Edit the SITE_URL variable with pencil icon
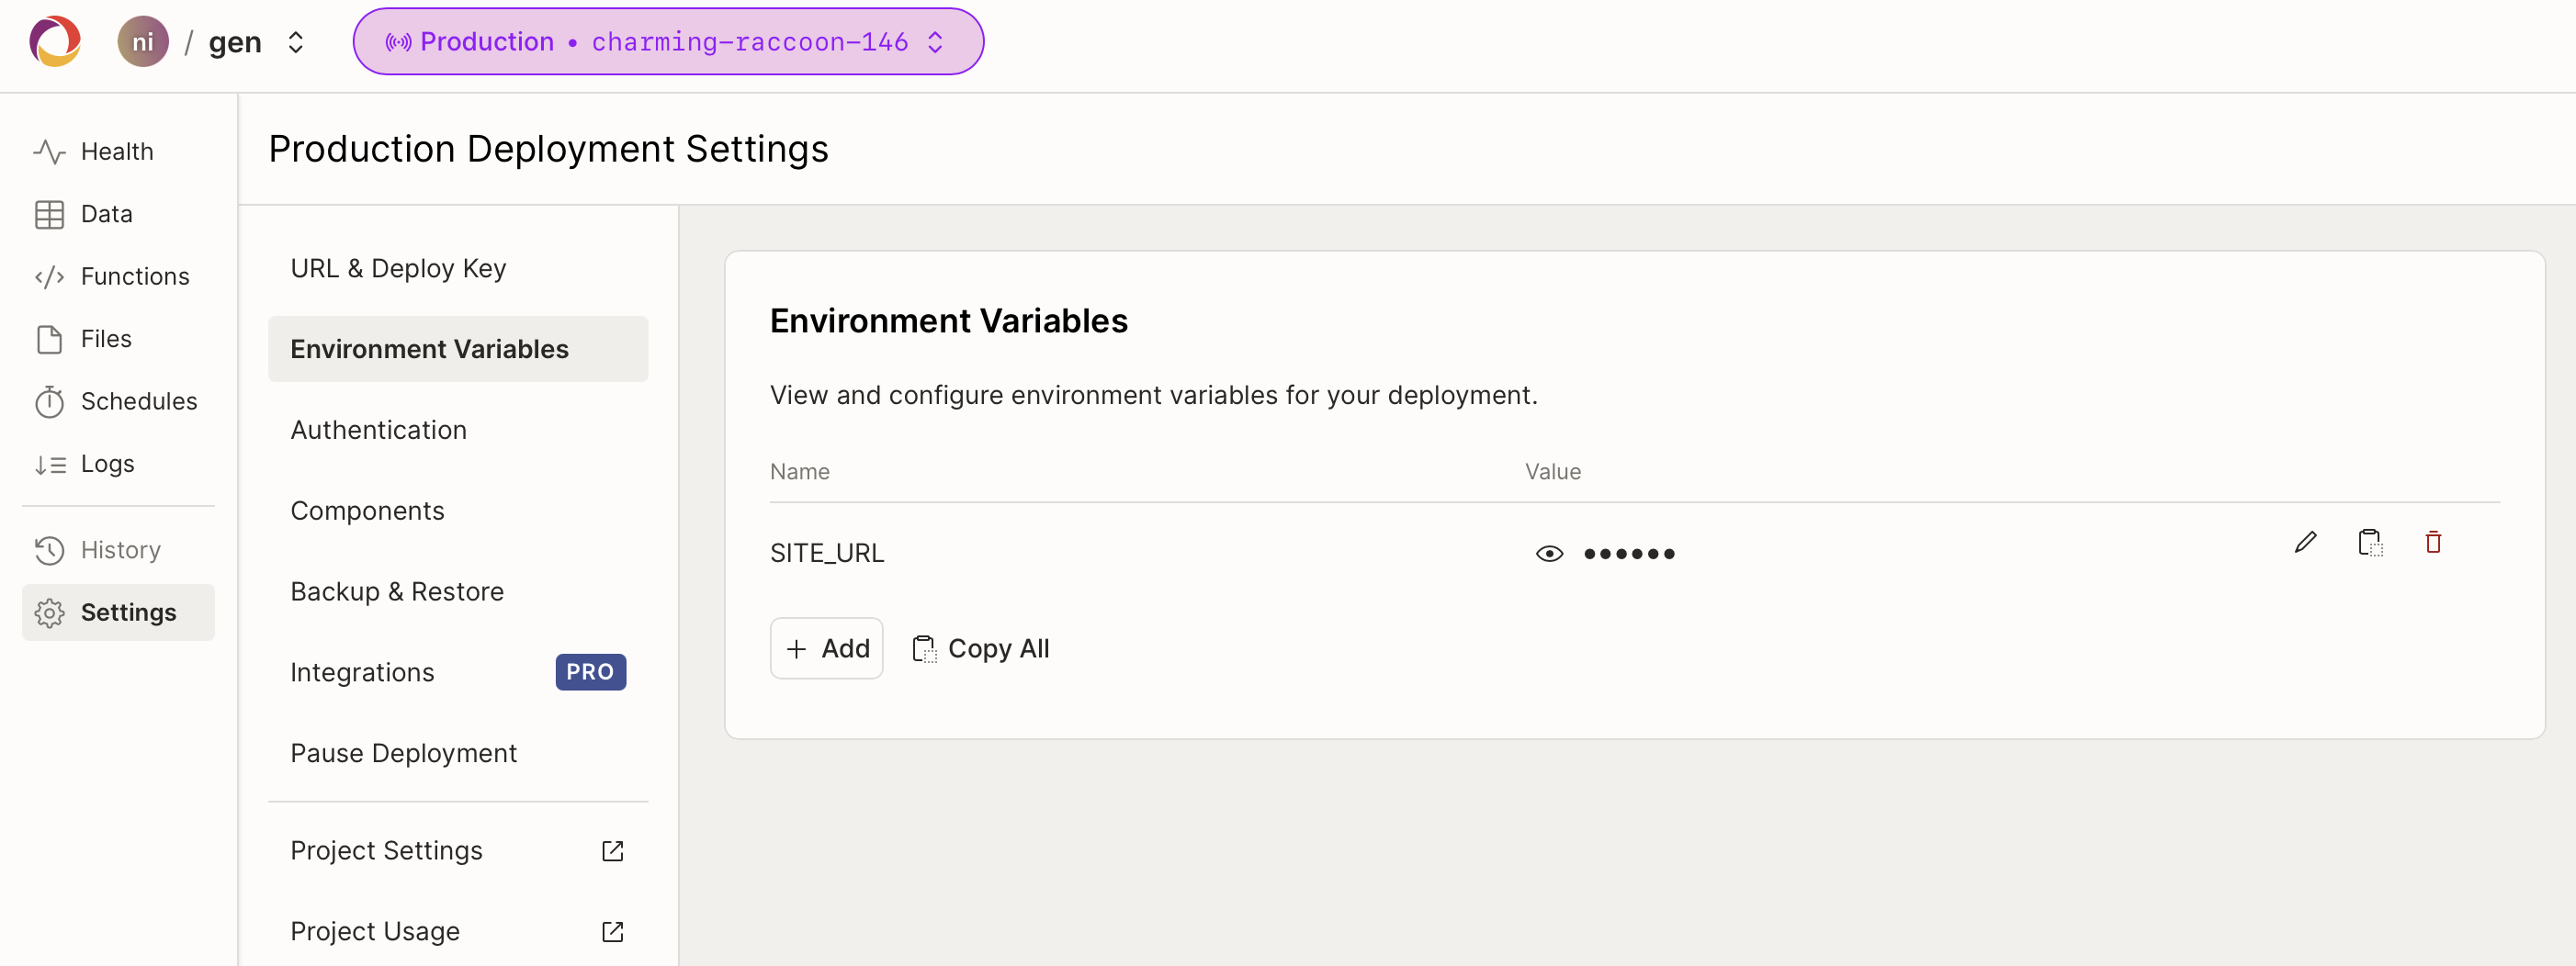Viewport: 2576px width, 966px height. coord(2305,542)
